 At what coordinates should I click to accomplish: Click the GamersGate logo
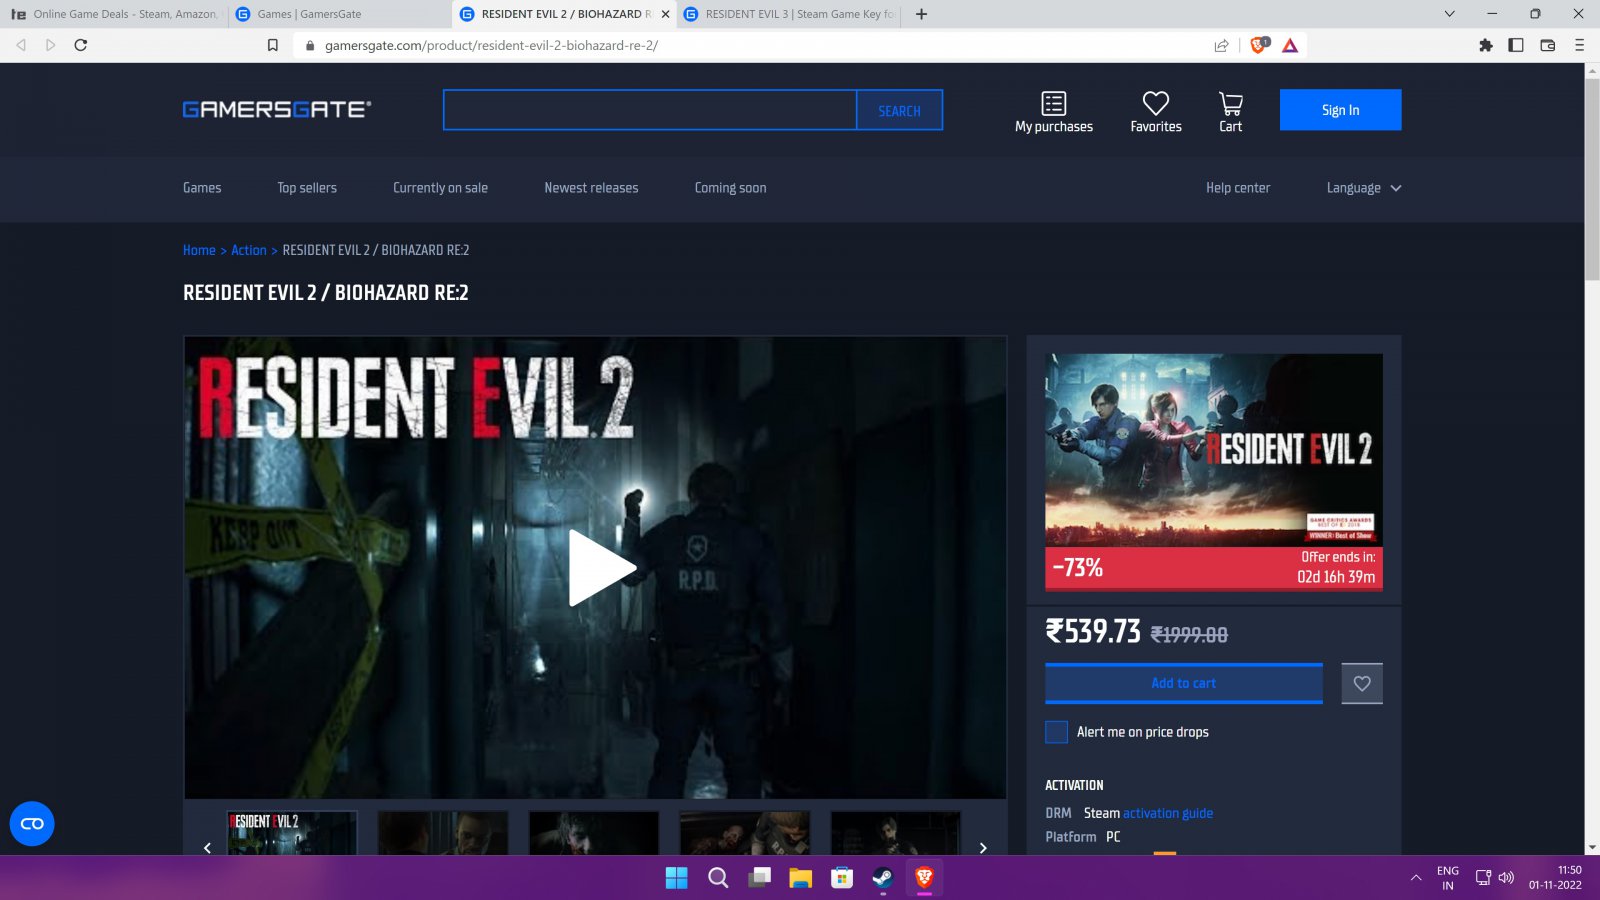(277, 109)
